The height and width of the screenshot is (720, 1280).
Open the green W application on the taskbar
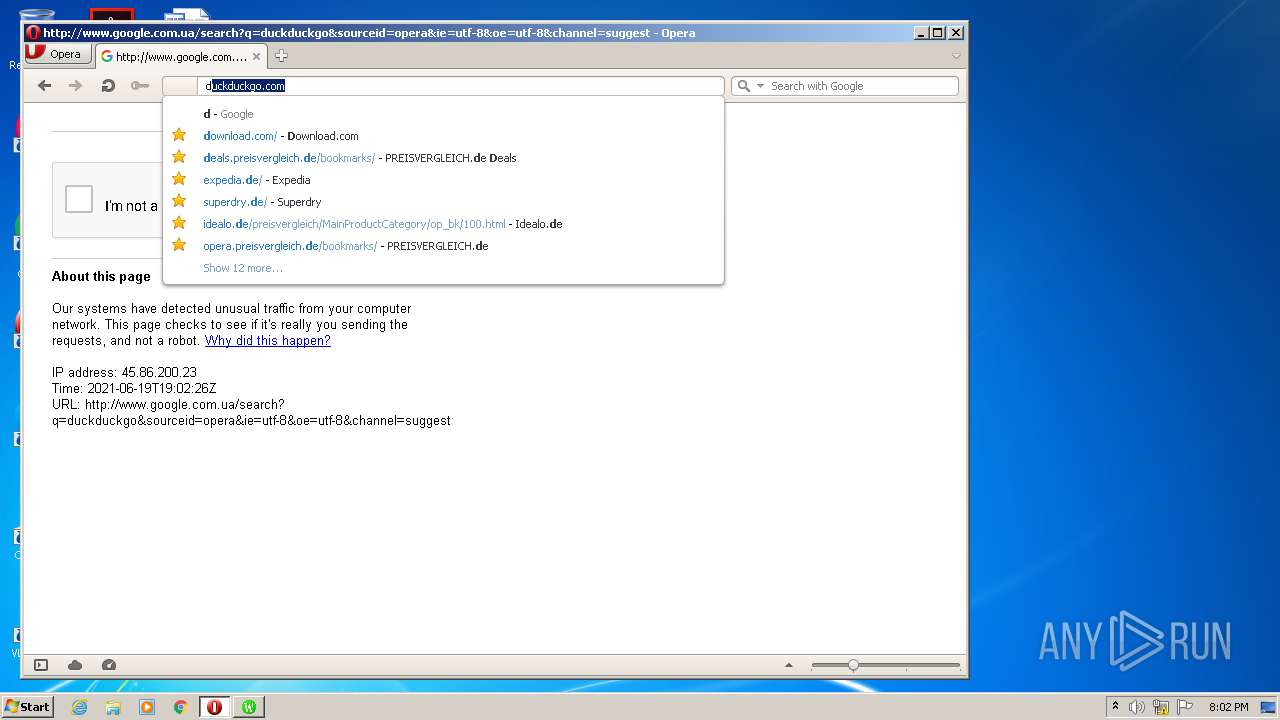click(248, 707)
